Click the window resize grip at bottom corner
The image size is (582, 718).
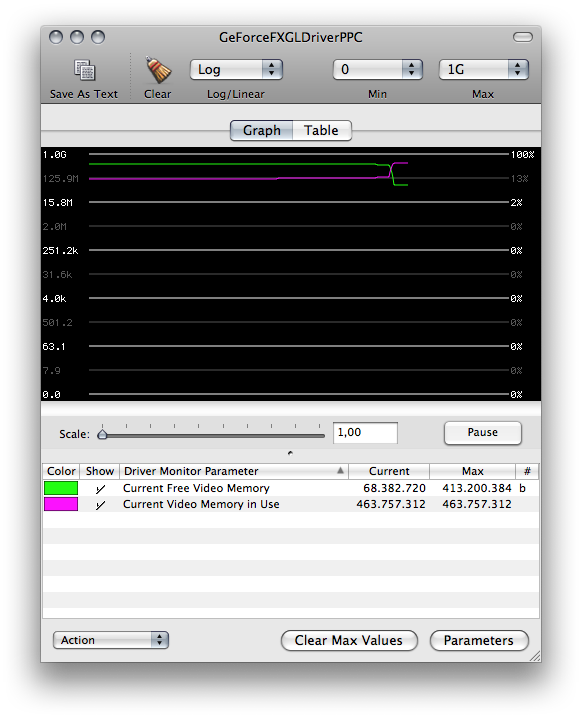535,656
